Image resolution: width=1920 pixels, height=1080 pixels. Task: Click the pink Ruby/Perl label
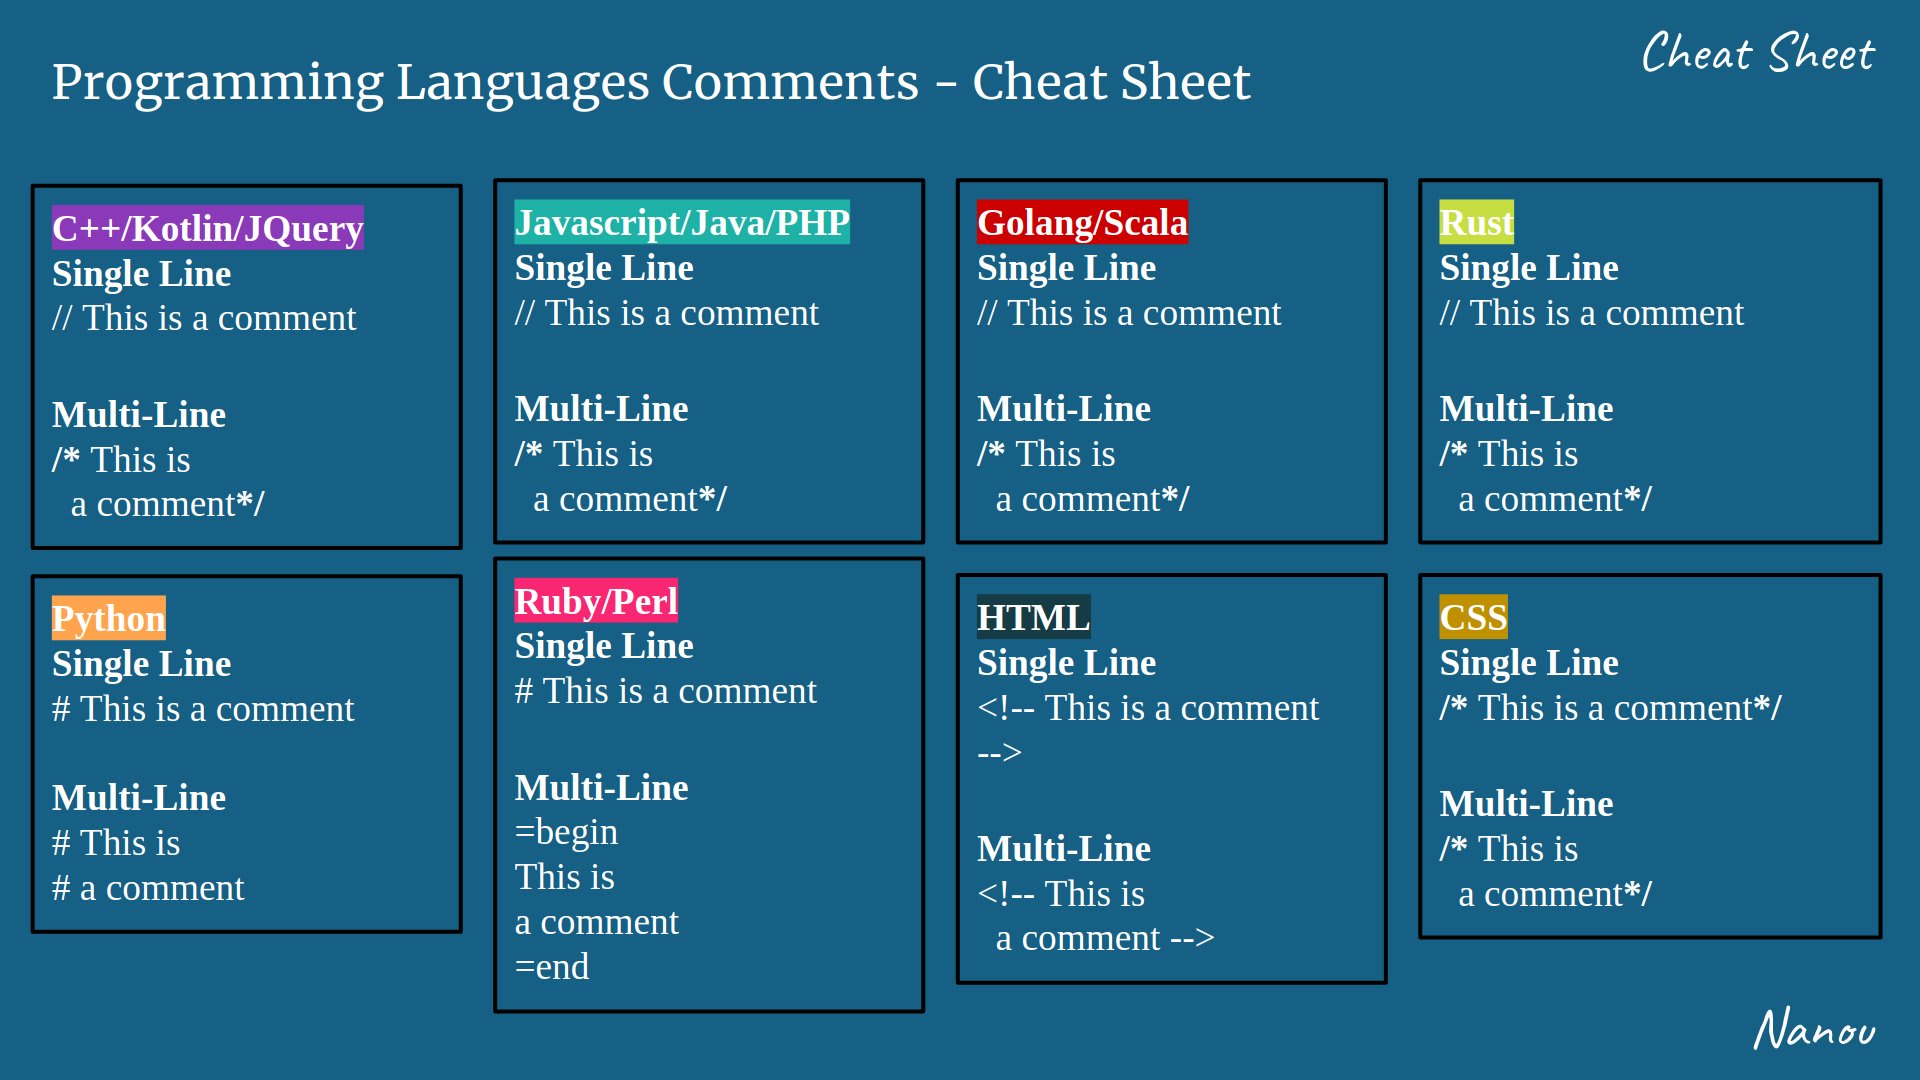coord(595,601)
